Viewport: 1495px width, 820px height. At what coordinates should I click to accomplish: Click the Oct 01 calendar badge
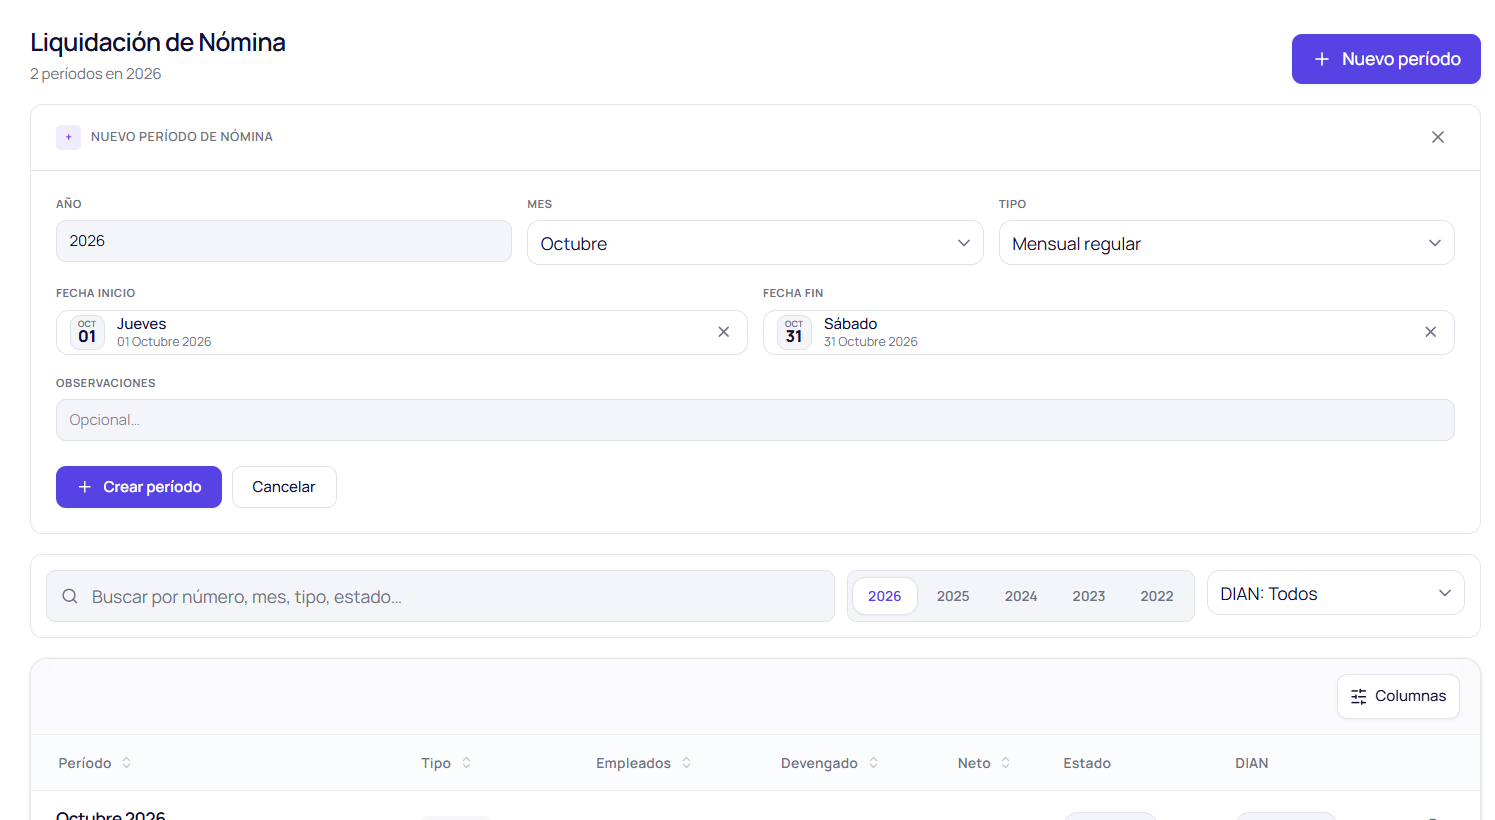click(87, 332)
